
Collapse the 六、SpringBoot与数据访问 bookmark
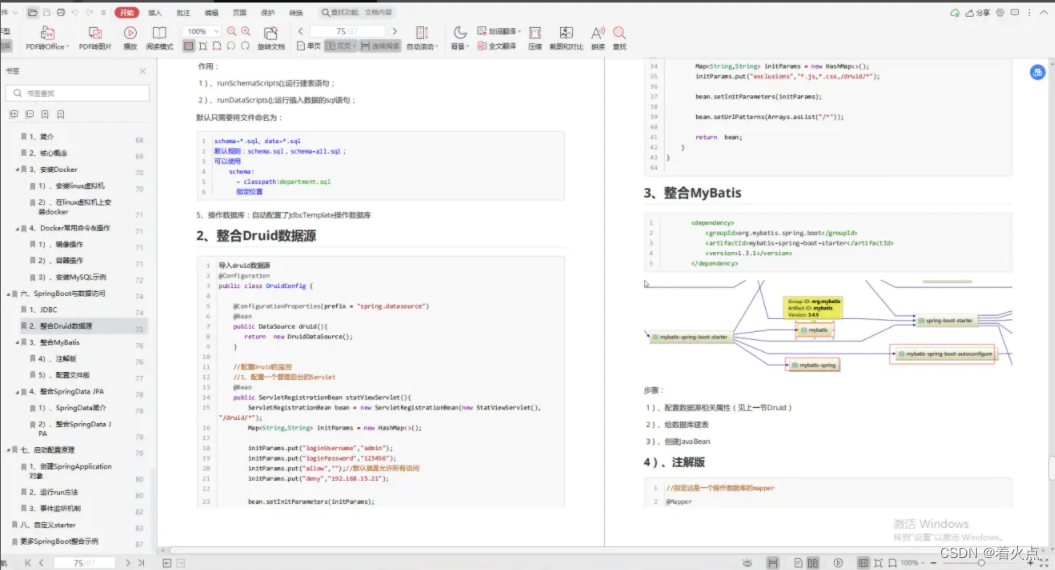pos(8,294)
